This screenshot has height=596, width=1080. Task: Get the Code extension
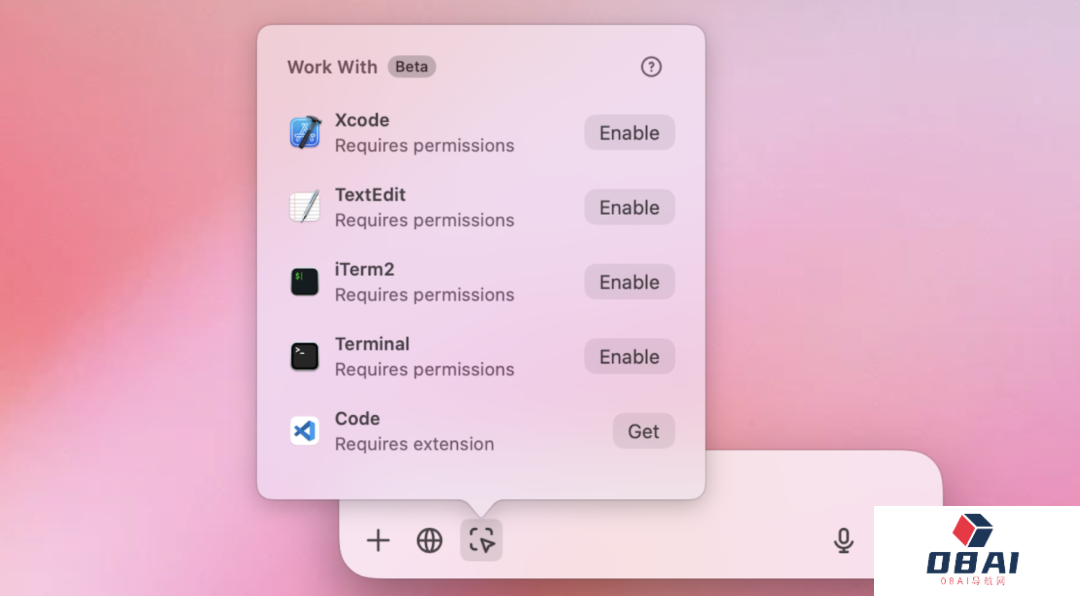pos(643,431)
